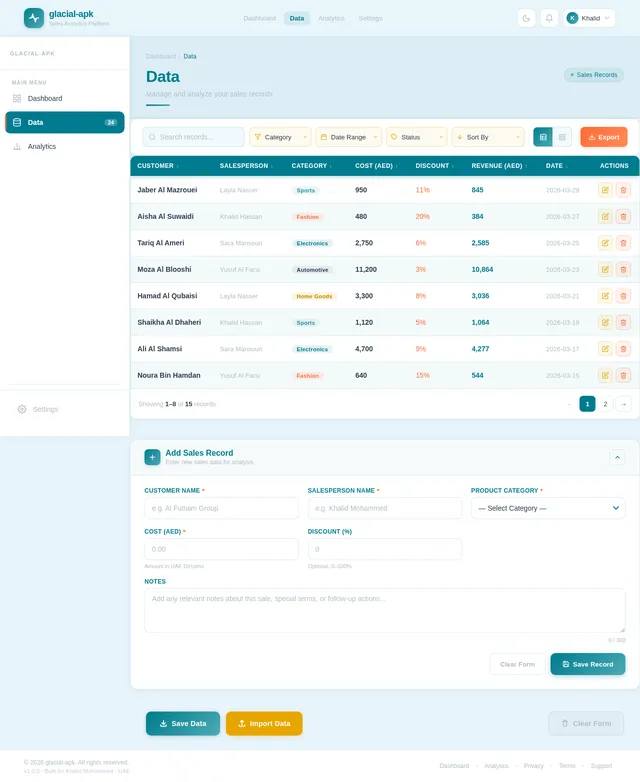Delete Noura Bin Hamdan record
This screenshot has height=782, width=640.
[623, 375]
